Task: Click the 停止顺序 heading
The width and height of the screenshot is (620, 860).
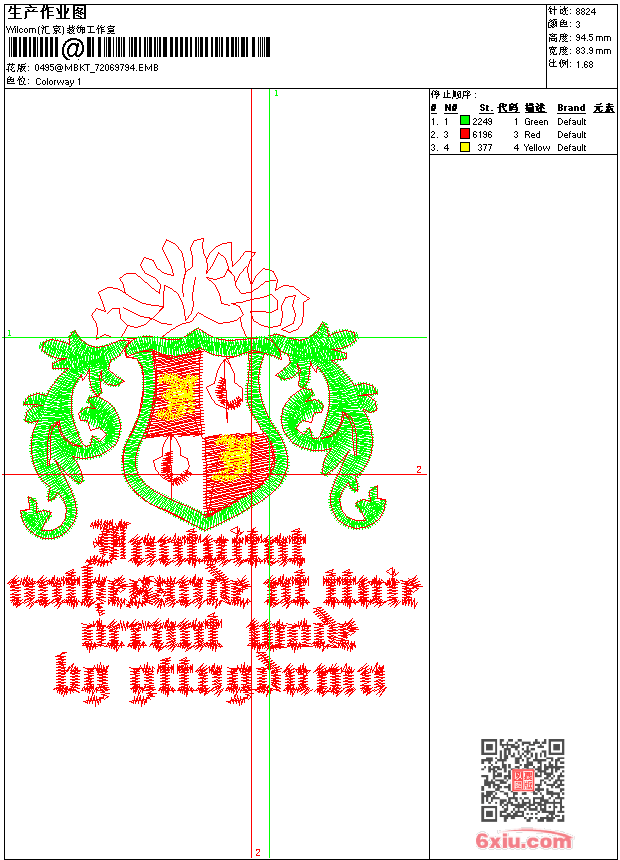Action: click(453, 95)
